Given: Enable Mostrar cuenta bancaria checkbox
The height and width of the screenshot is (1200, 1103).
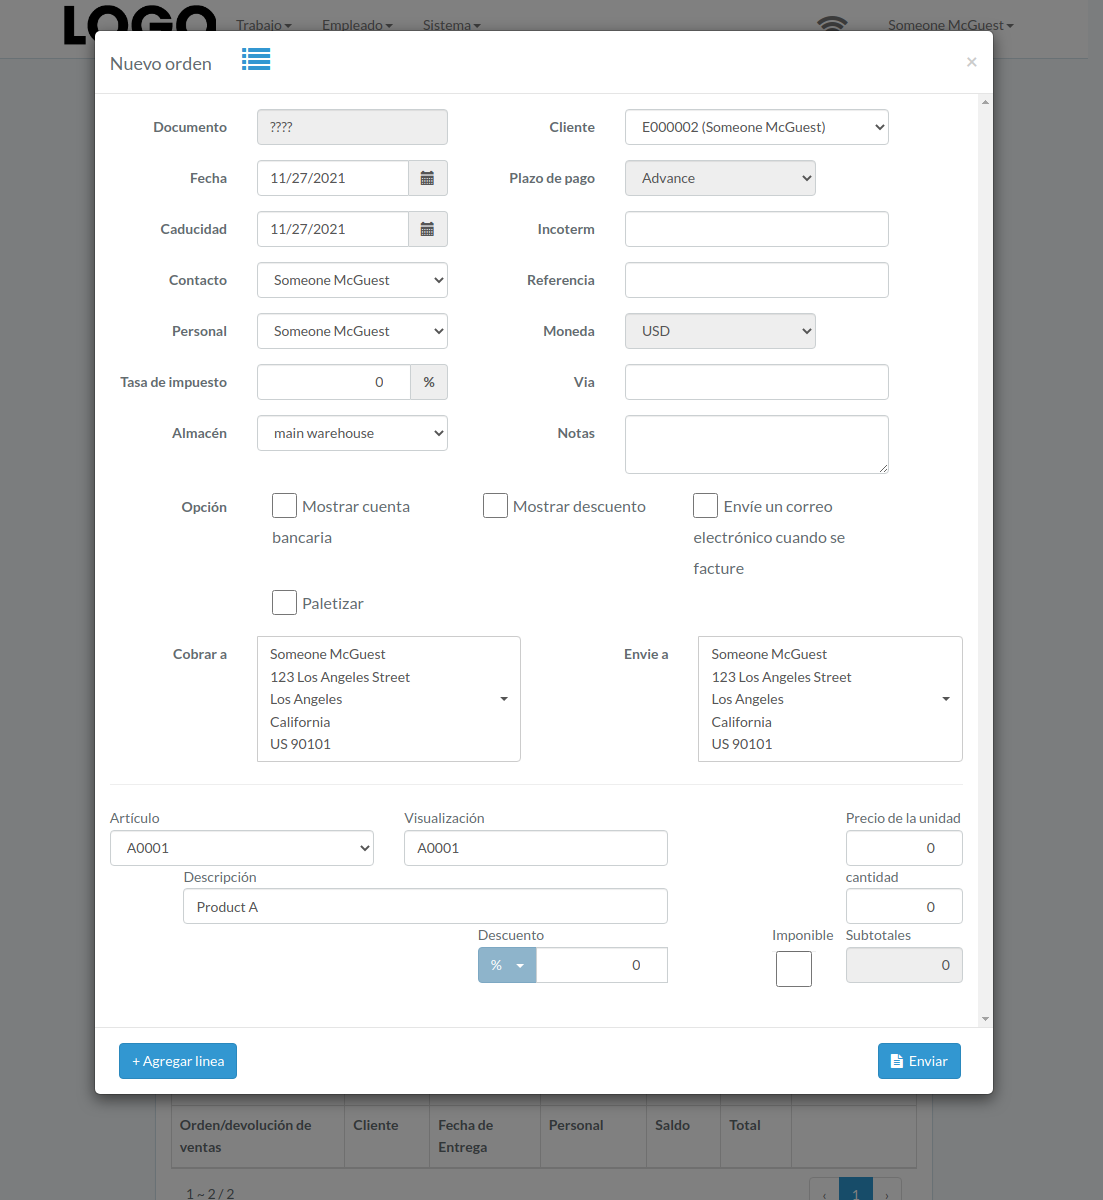Looking at the screenshot, I should tap(284, 505).
